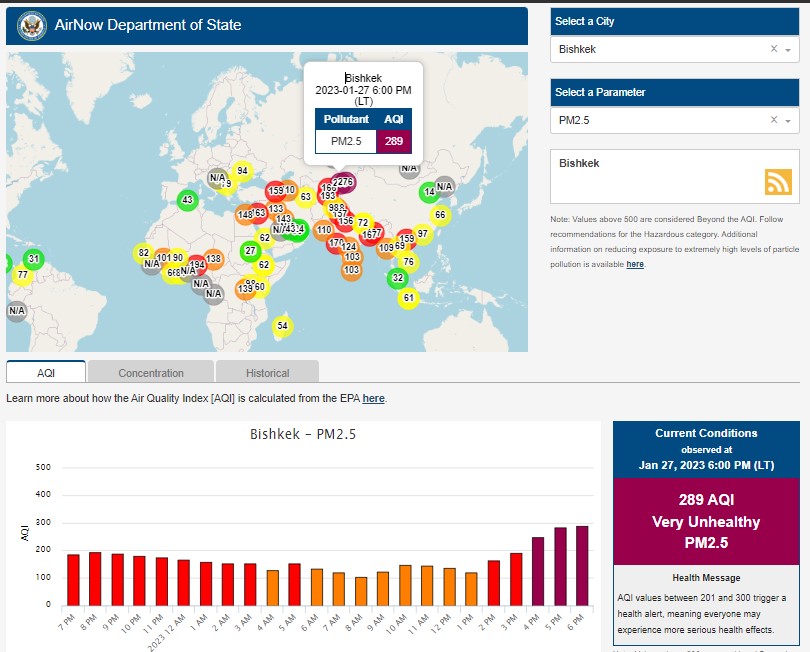
Task: Clear the selected PM2.5 parameter
Action: (773, 120)
